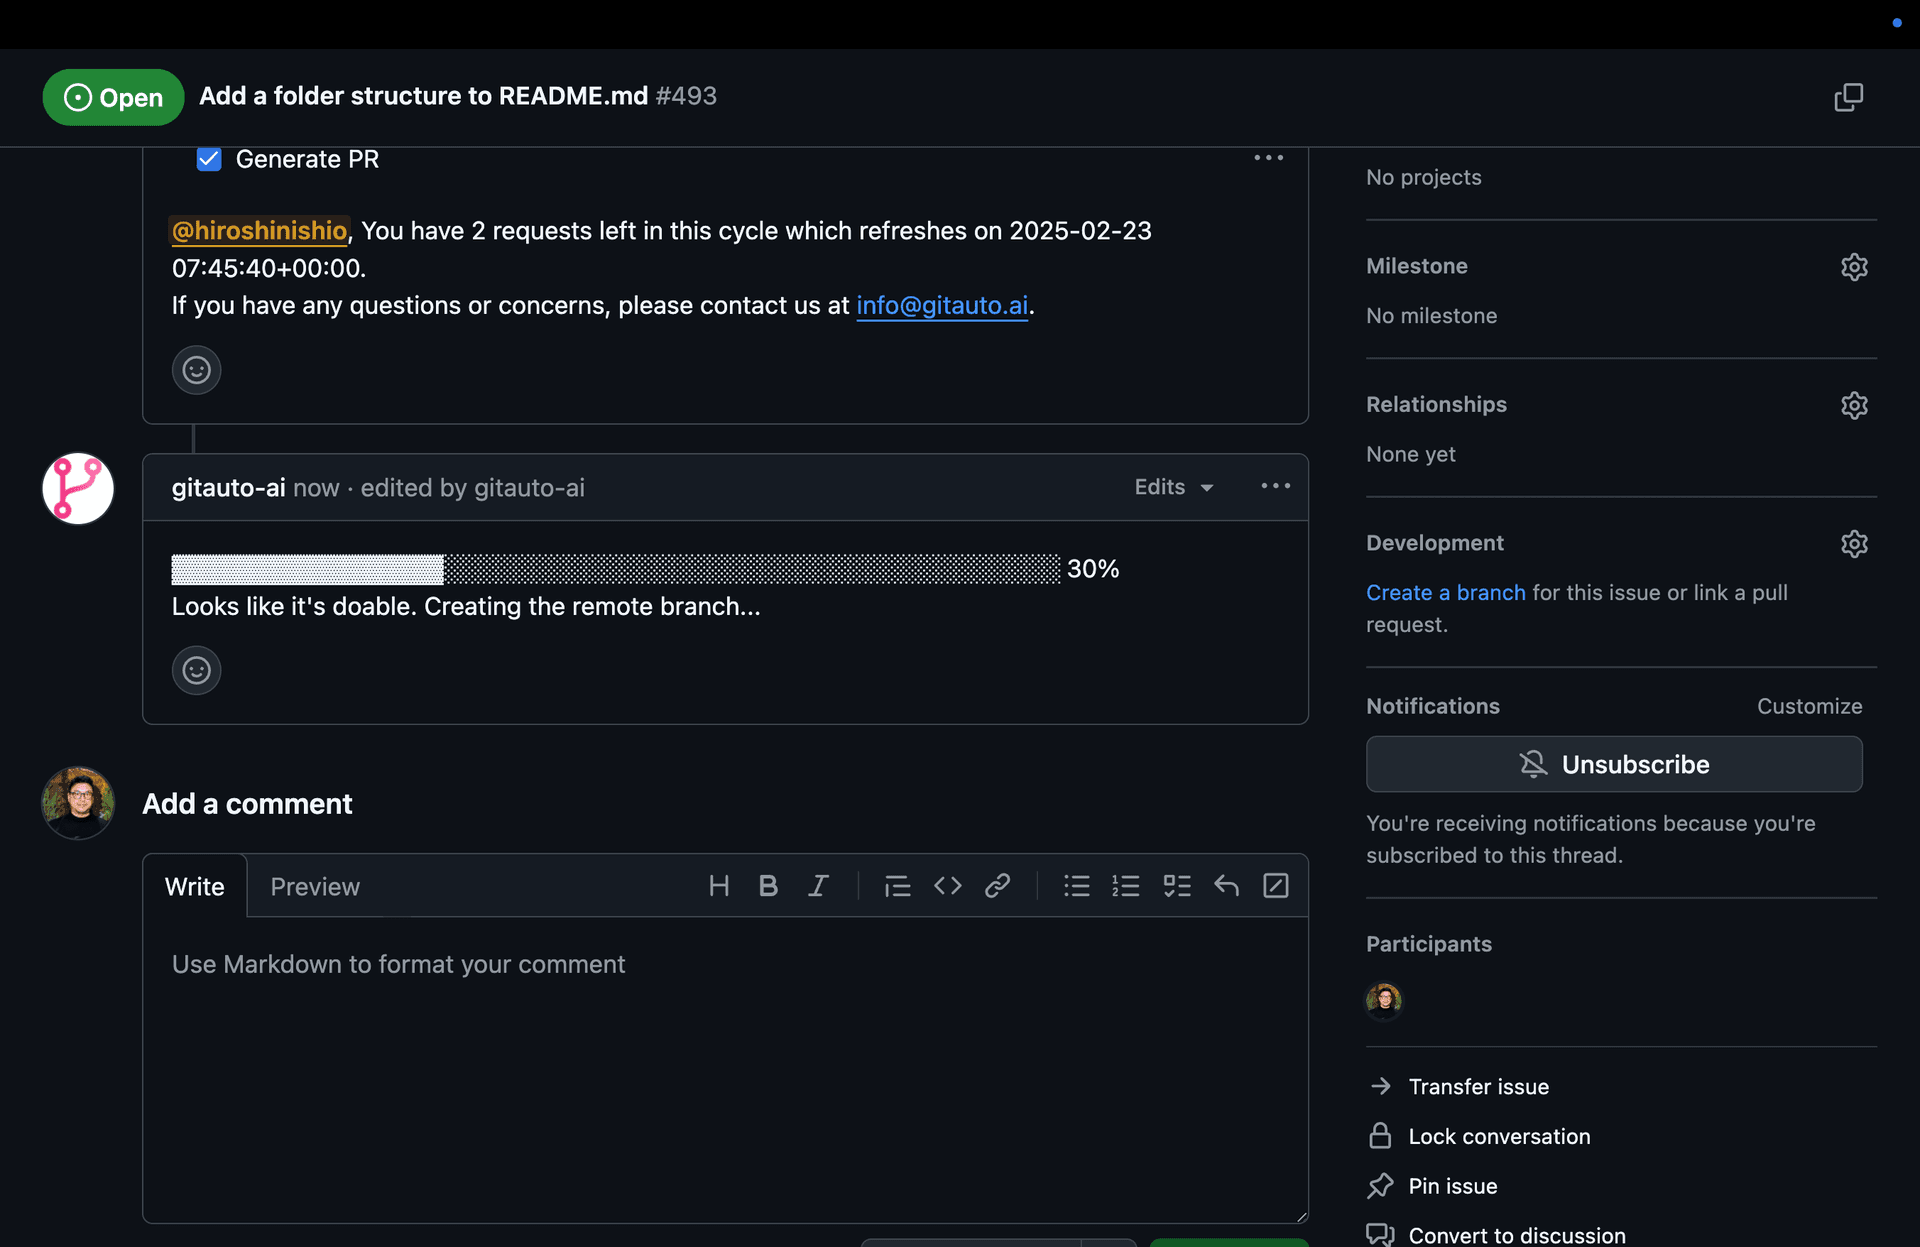The height and width of the screenshot is (1247, 1920).
Task: Insert a link using the toolbar icon
Action: click(997, 886)
